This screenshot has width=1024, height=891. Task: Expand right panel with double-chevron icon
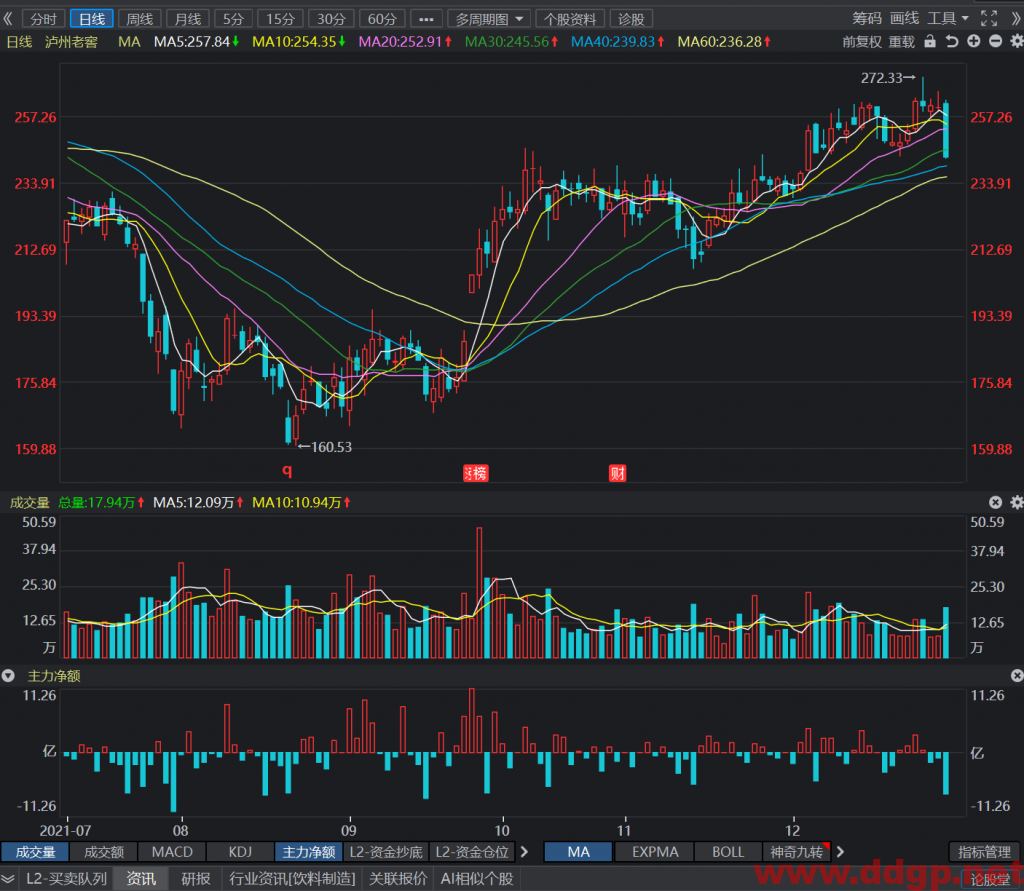click(x=1016, y=18)
